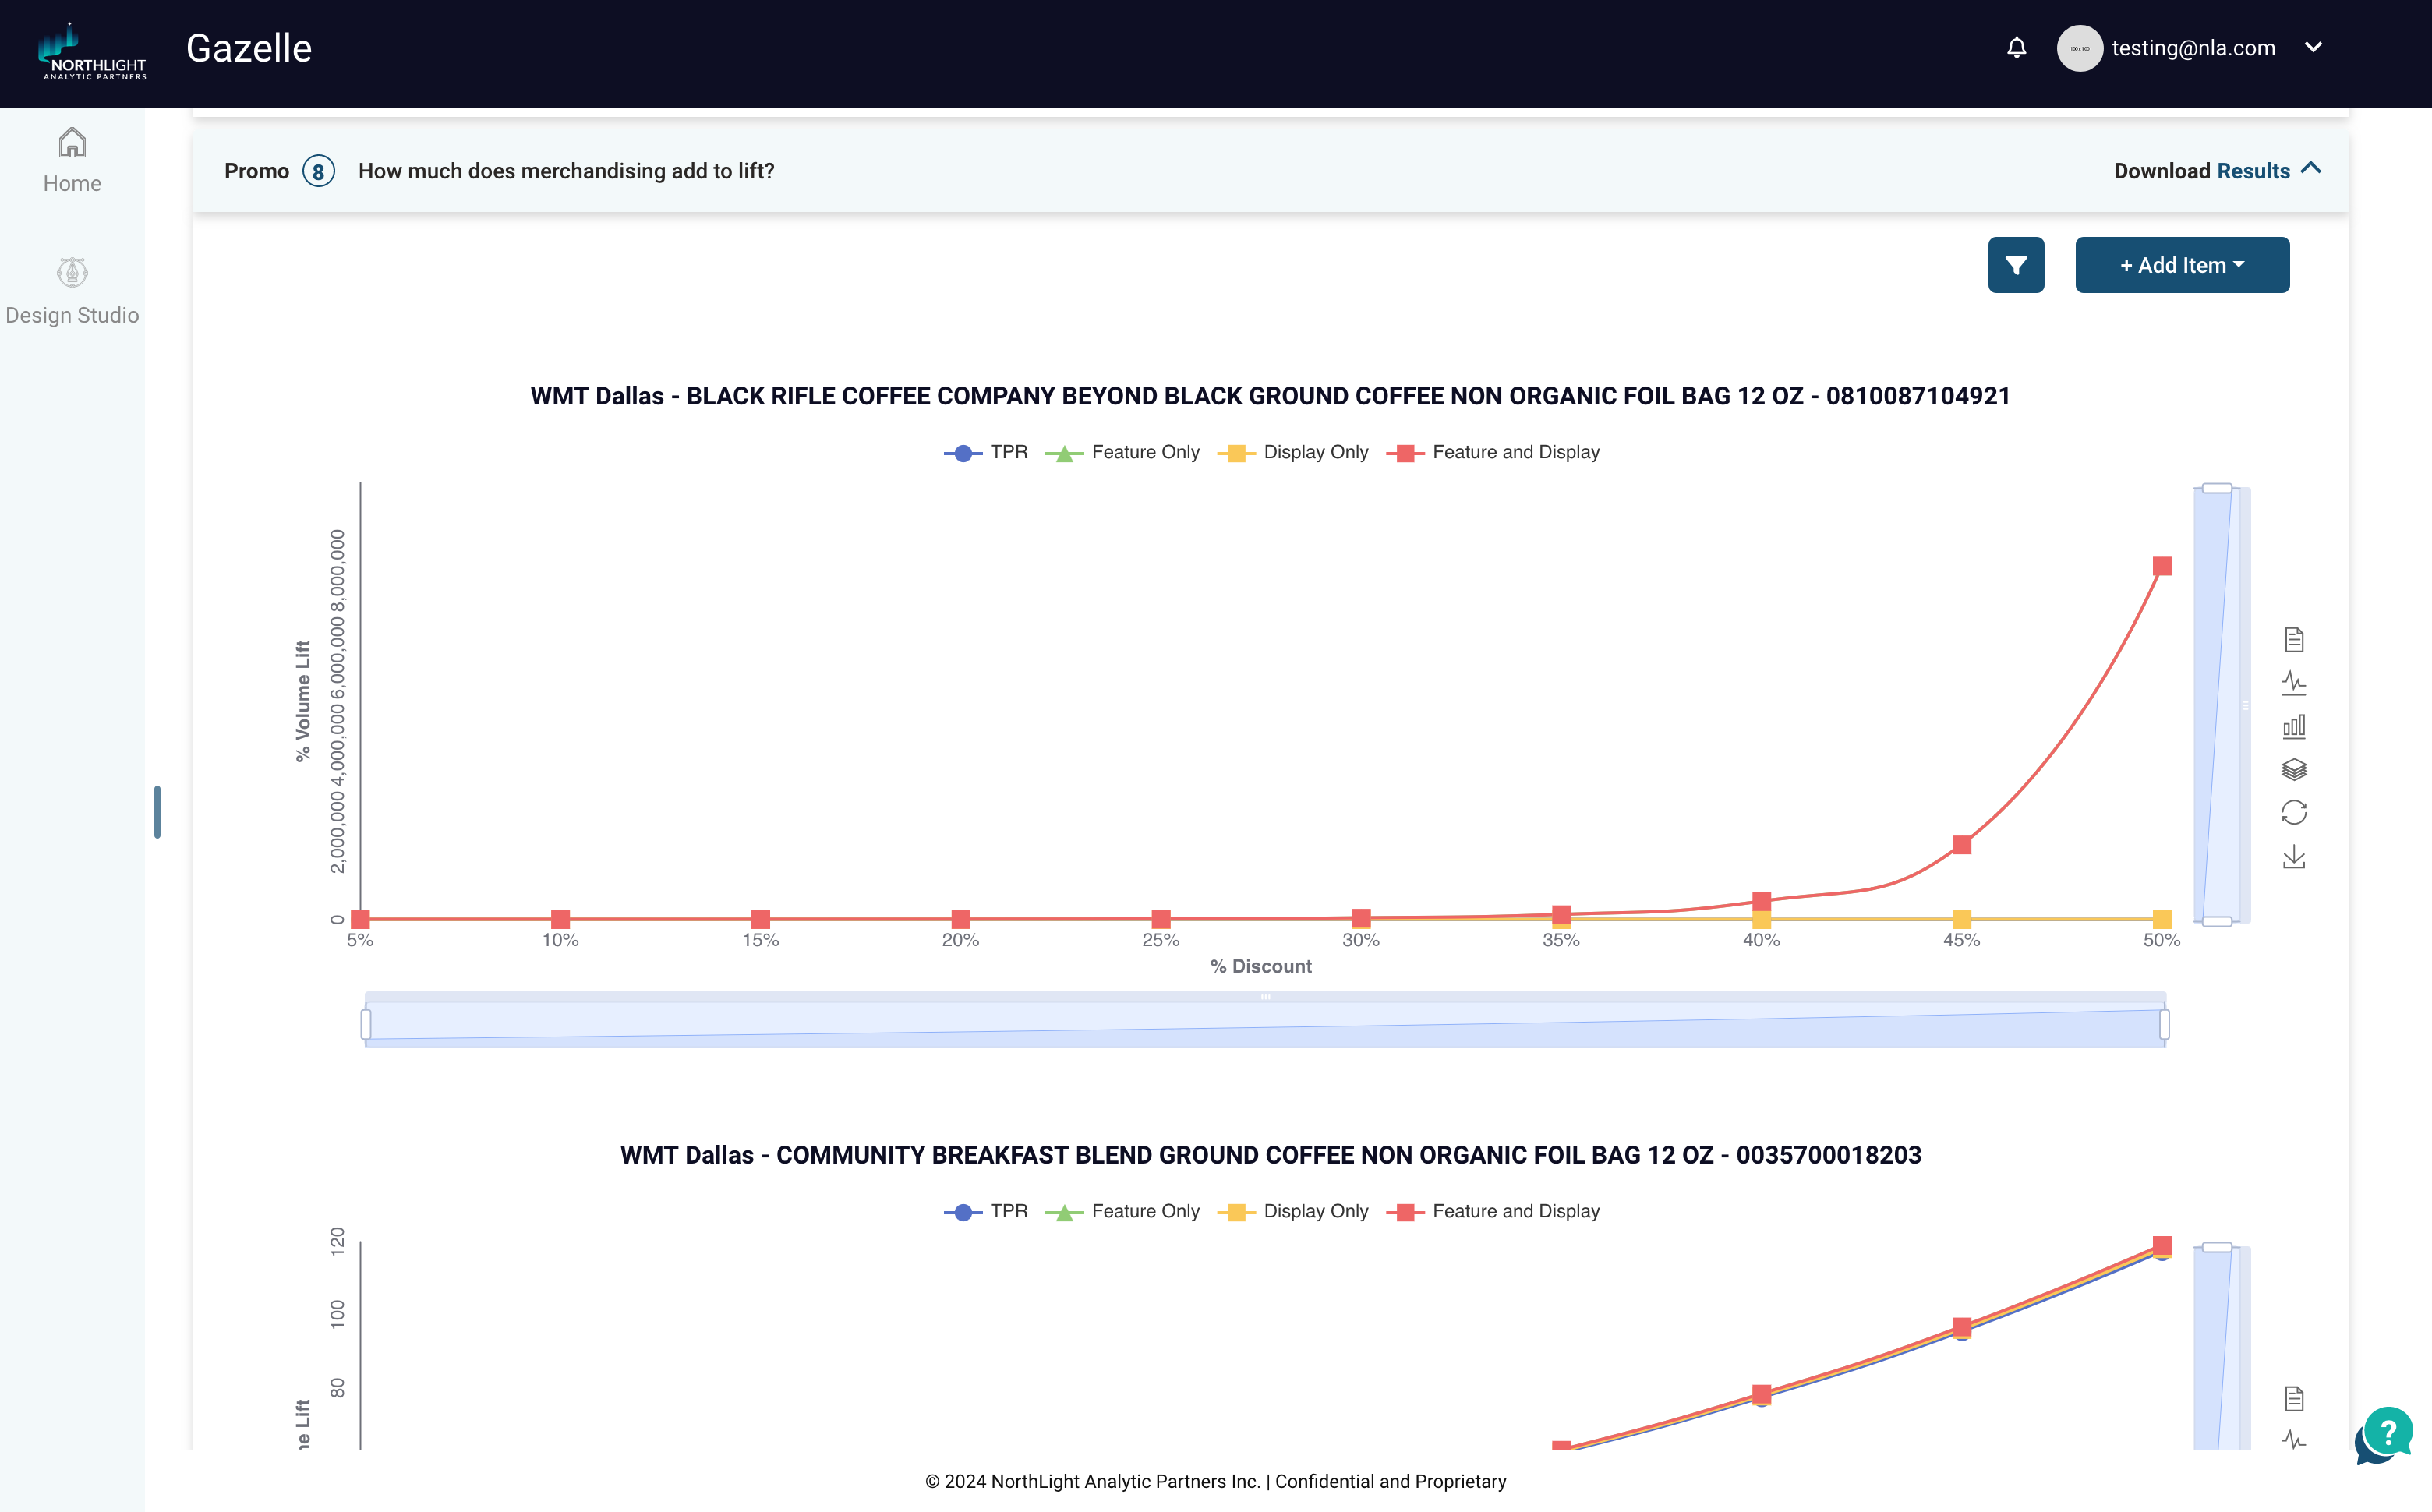Open the filter funnel button
2432x1512 pixels.
(2015, 265)
